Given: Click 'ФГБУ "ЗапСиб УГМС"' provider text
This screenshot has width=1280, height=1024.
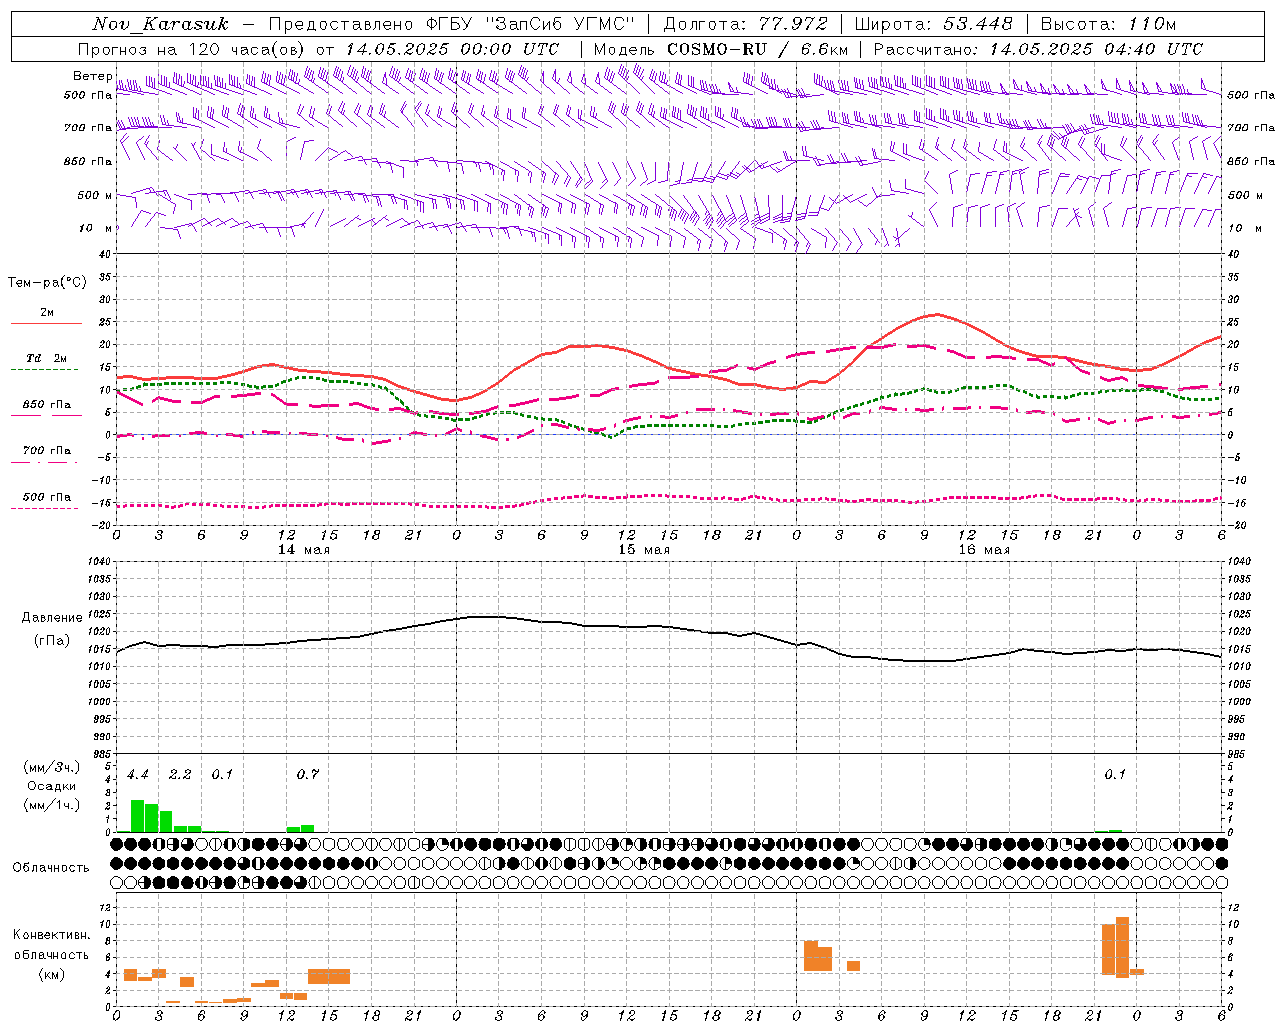Looking at the screenshot, I should point(531,24).
